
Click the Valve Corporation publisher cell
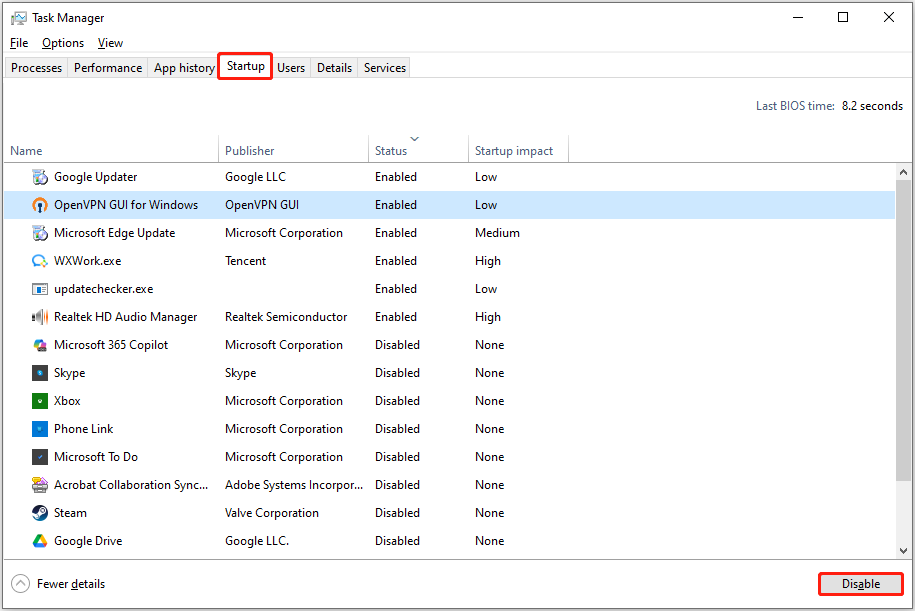[272, 513]
